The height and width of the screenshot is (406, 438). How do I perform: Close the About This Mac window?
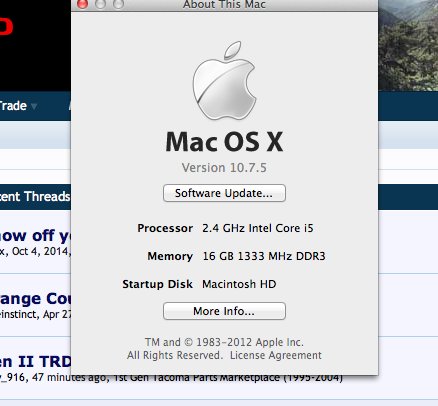click(82, 4)
